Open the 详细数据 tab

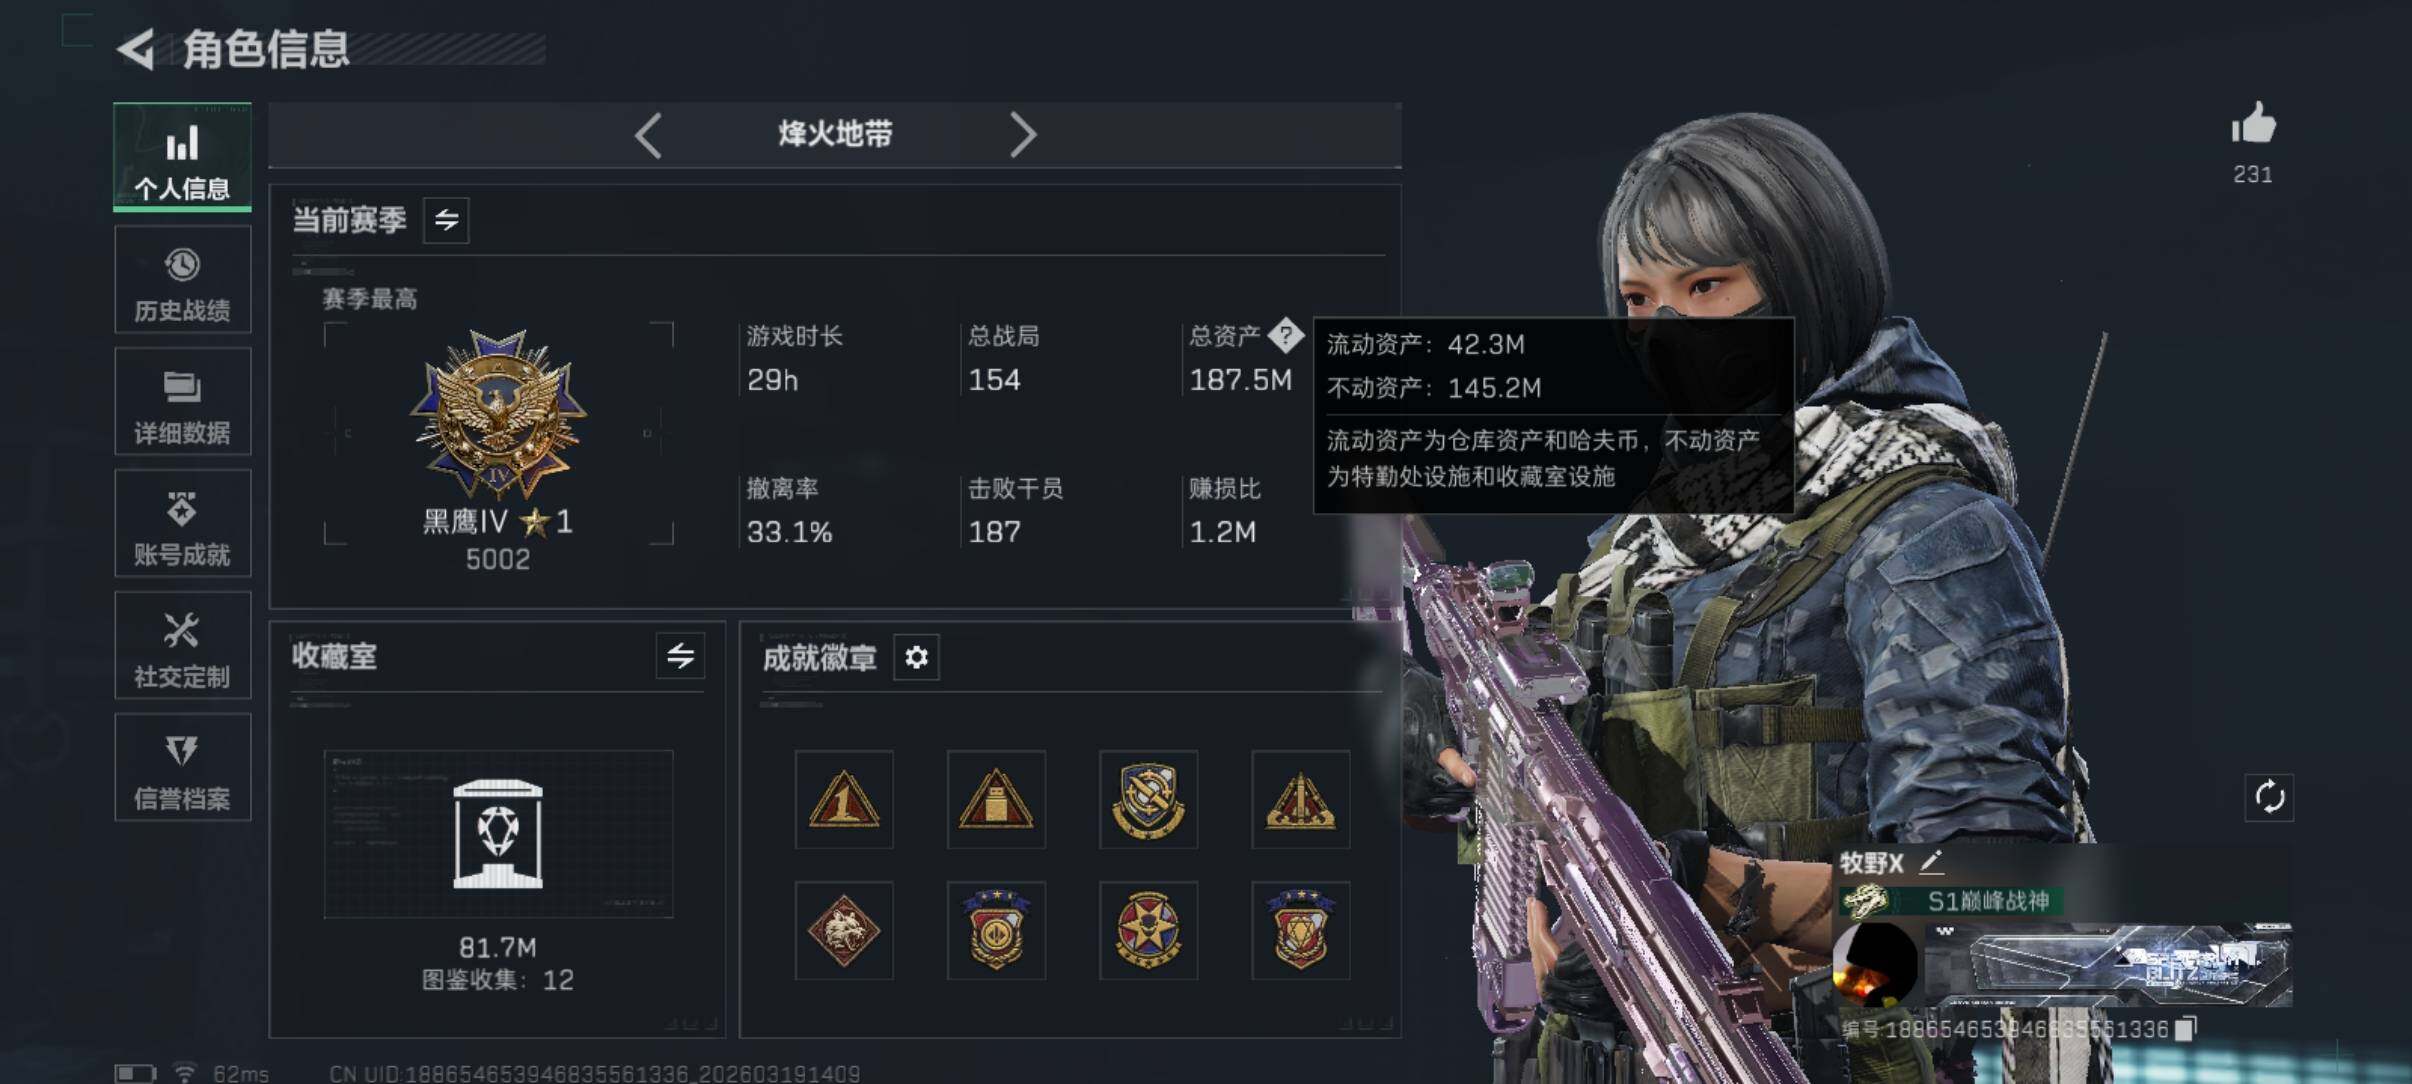tap(183, 402)
